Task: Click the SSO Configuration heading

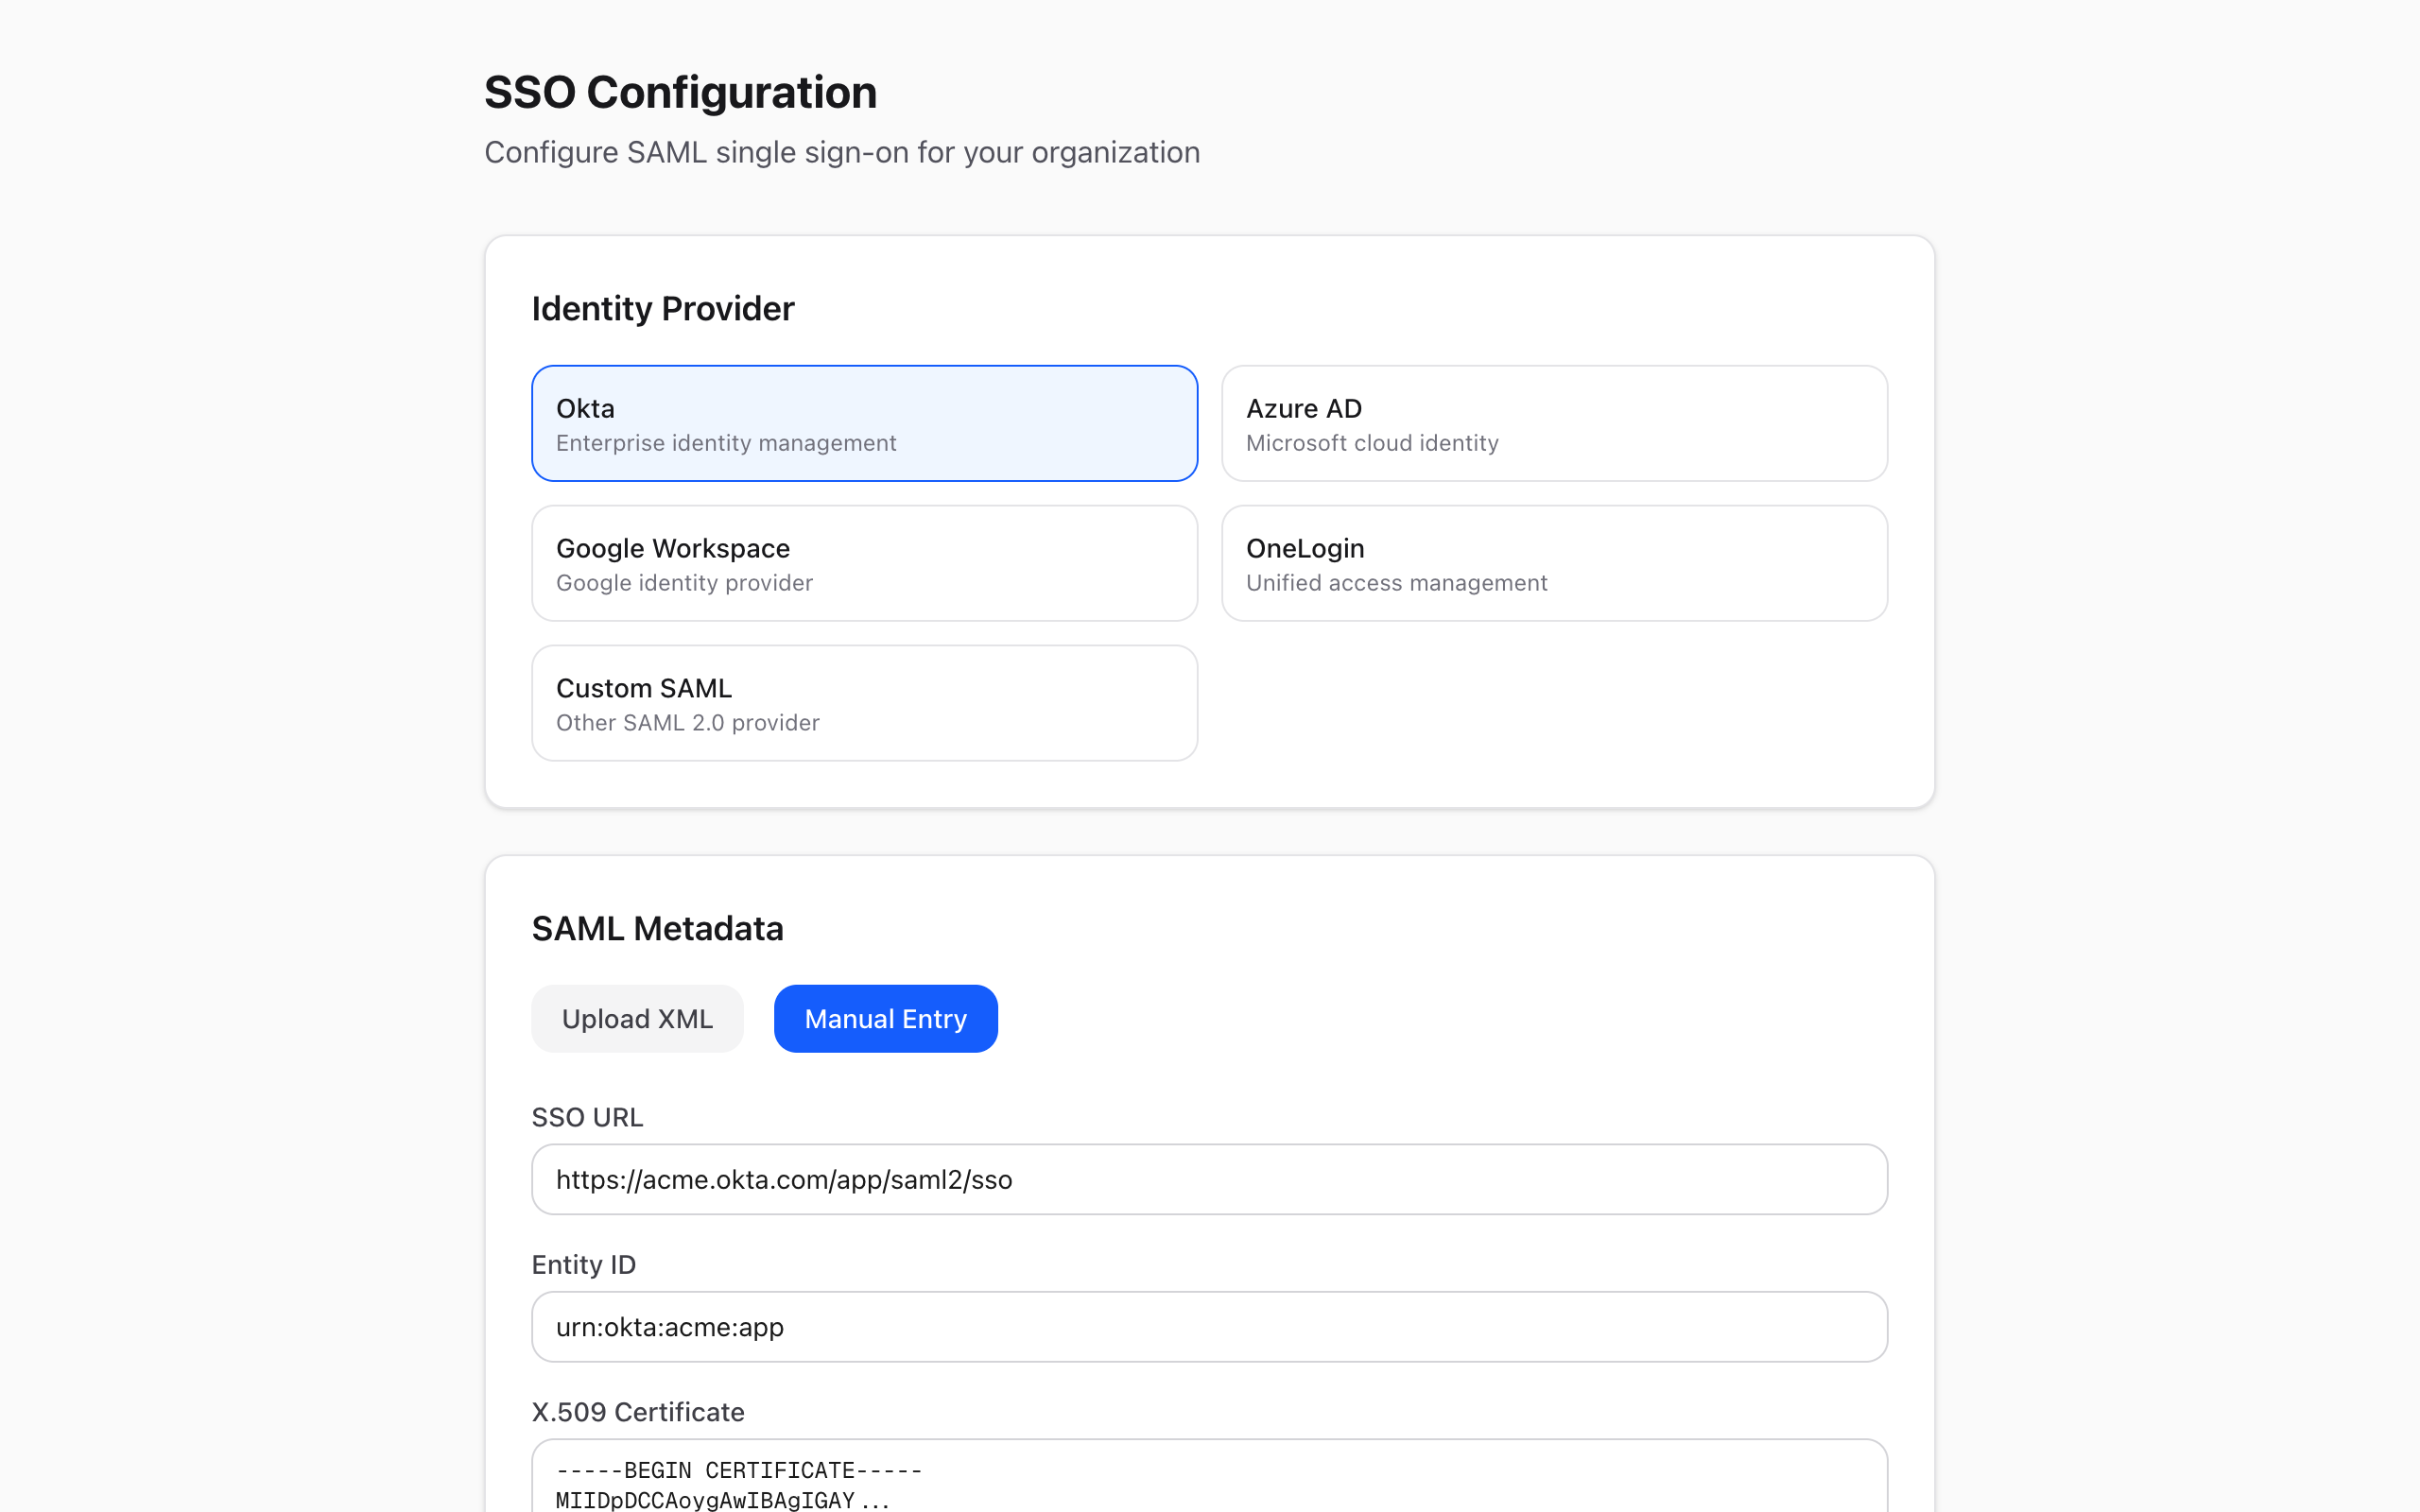Action: (x=680, y=91)
